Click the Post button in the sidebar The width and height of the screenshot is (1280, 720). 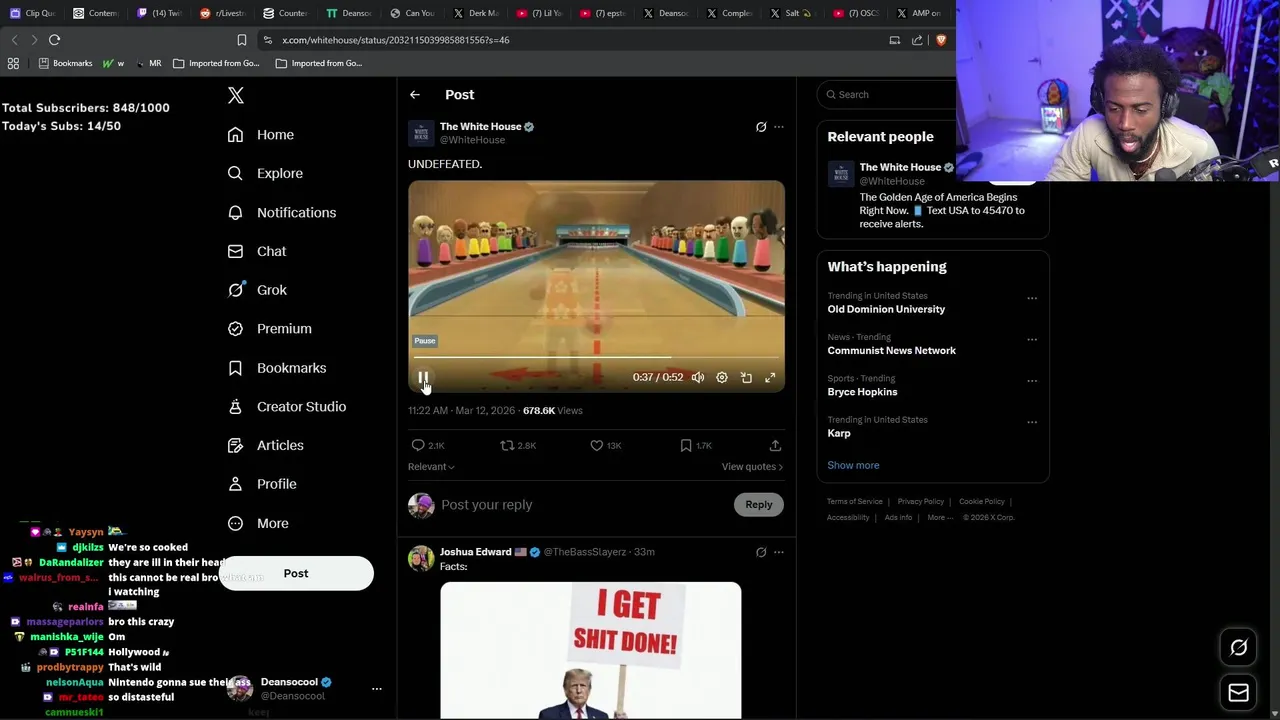click(x=296, y=573)
